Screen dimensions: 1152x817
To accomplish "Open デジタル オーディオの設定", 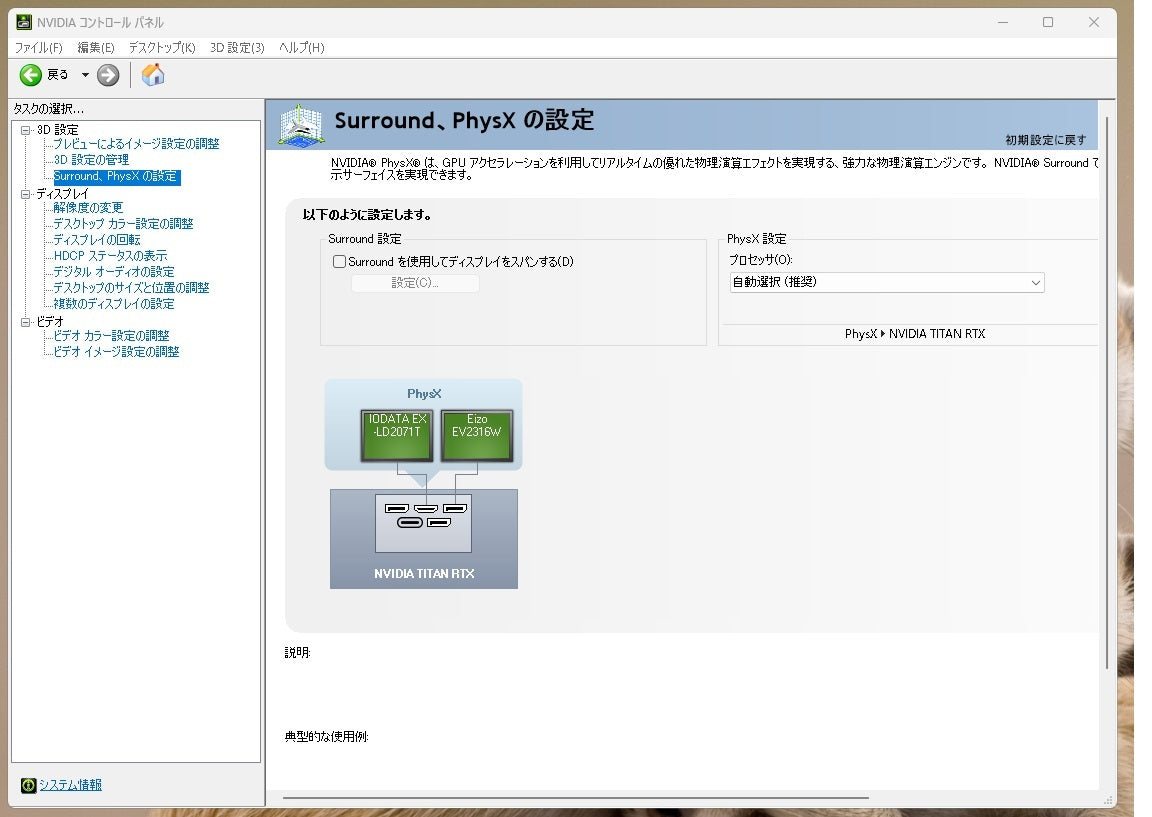I will [113, 272].
